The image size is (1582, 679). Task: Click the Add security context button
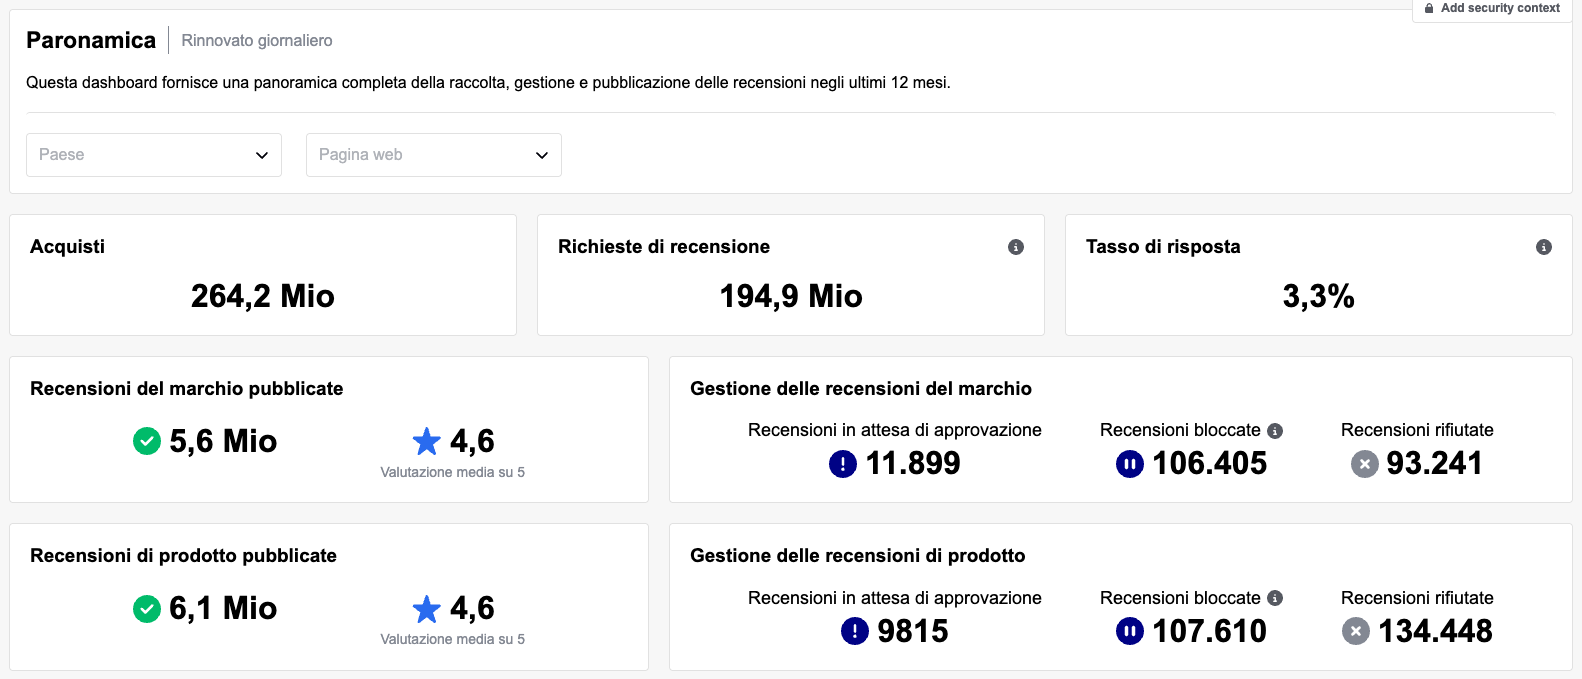(x=1492, y=9)
